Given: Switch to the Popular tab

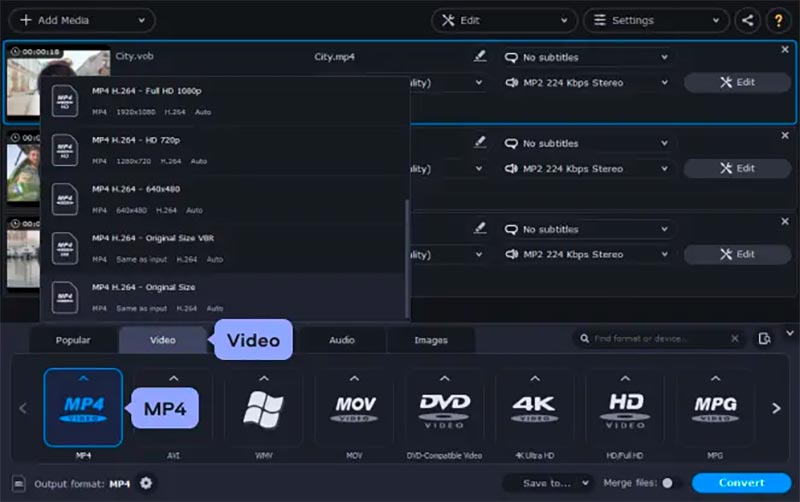Looking at the screenshot, I should coord(73,340).
